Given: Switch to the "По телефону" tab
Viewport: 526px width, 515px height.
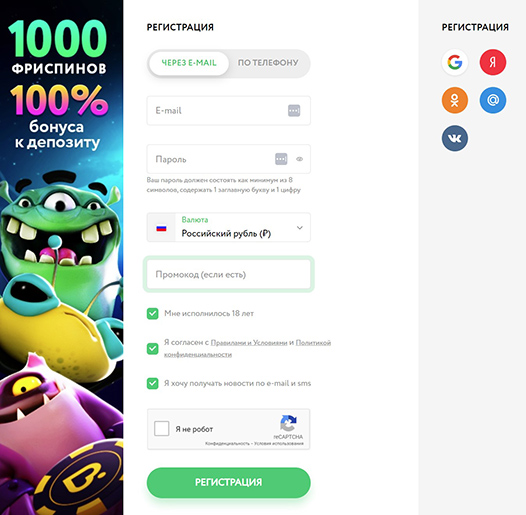Looking at the screenshot, I should click(x=268, y=63).
